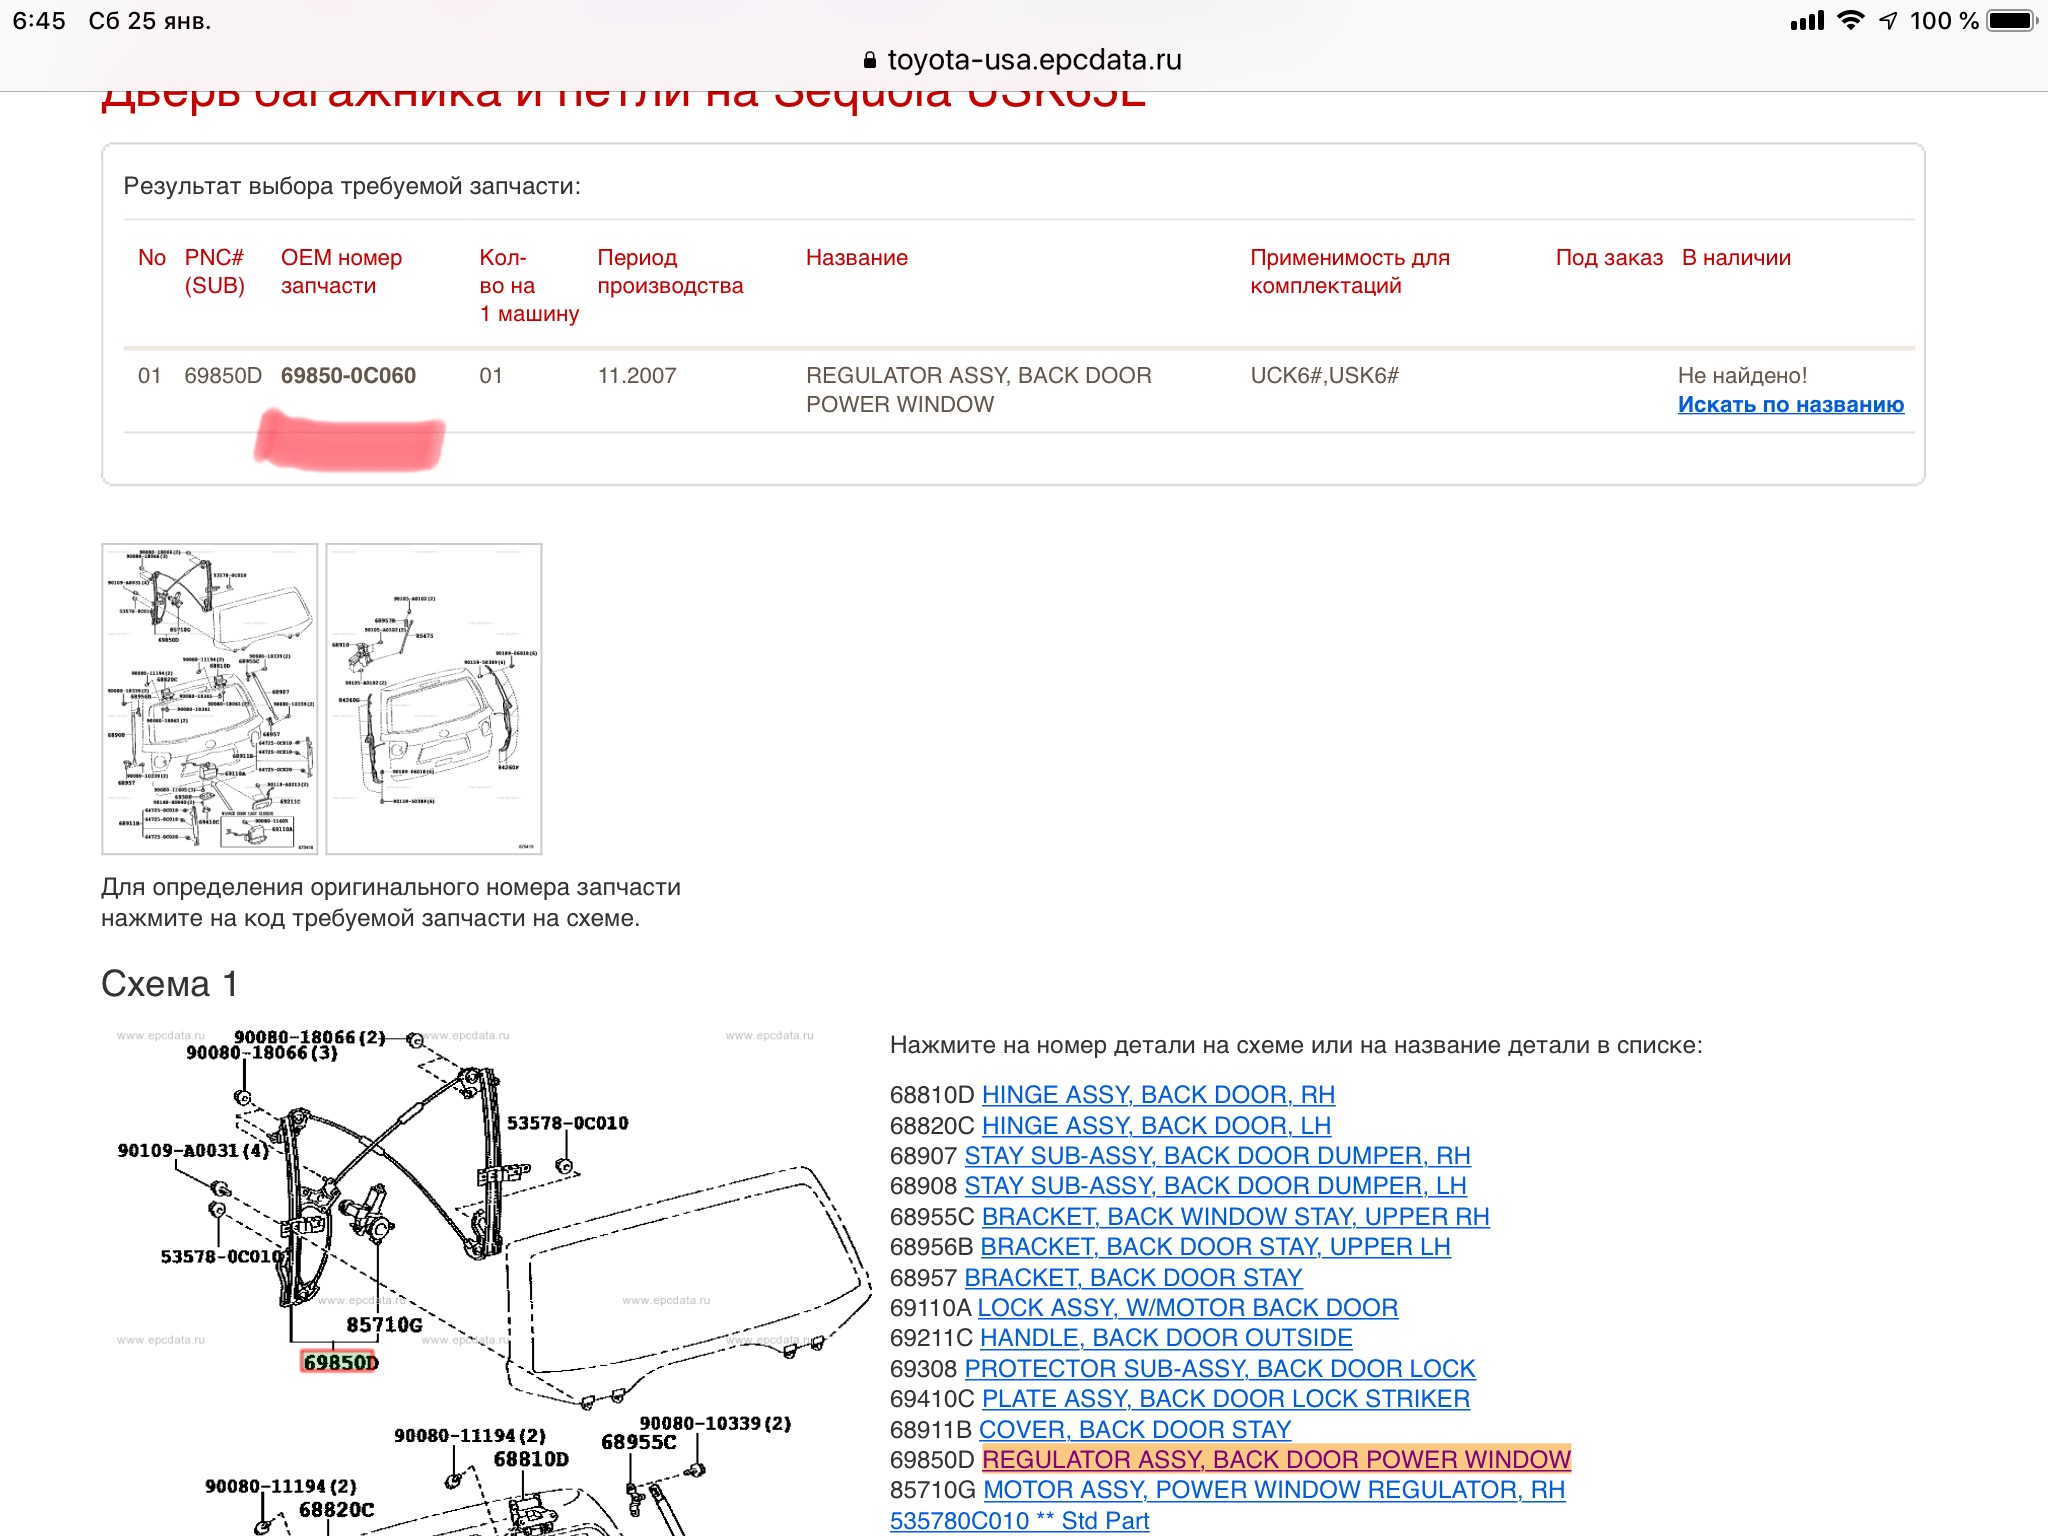Screen dimensions: 2048x1536
Task: Select HANDLE, BACK DOOR OUTSIDE link
Action: [x=1165, y=1338]
